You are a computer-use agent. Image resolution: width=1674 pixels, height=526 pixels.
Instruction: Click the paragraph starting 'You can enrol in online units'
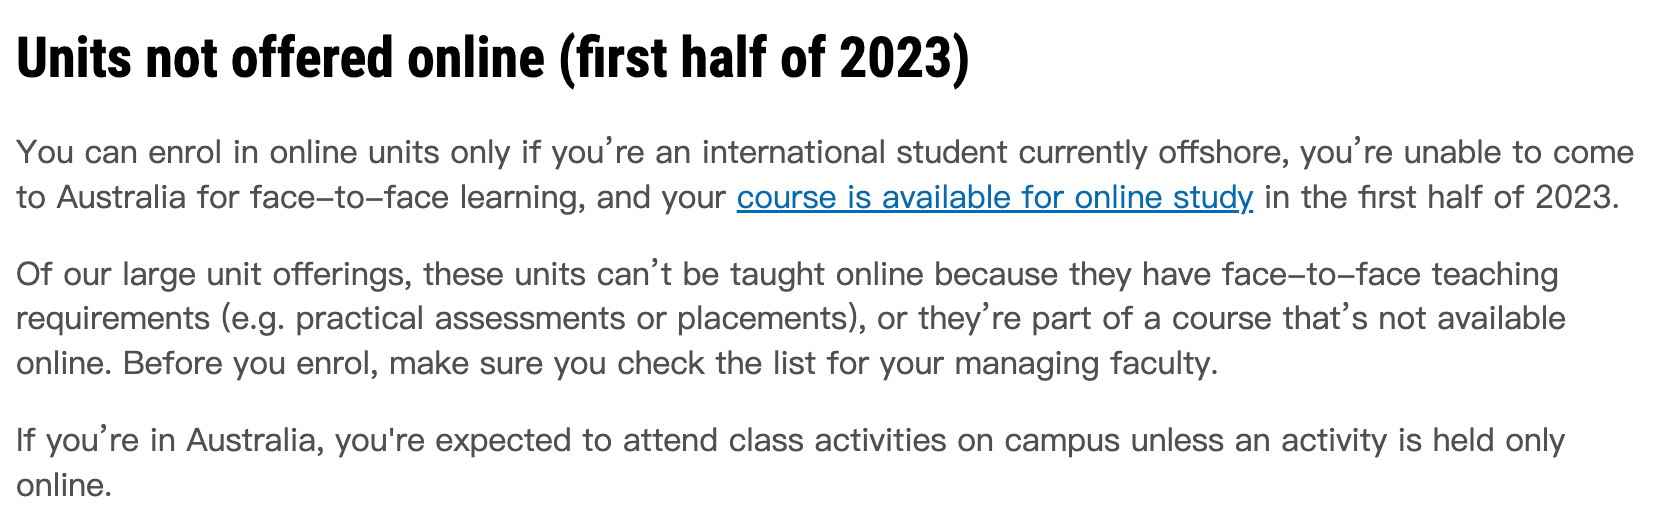(x=825, y=175)
